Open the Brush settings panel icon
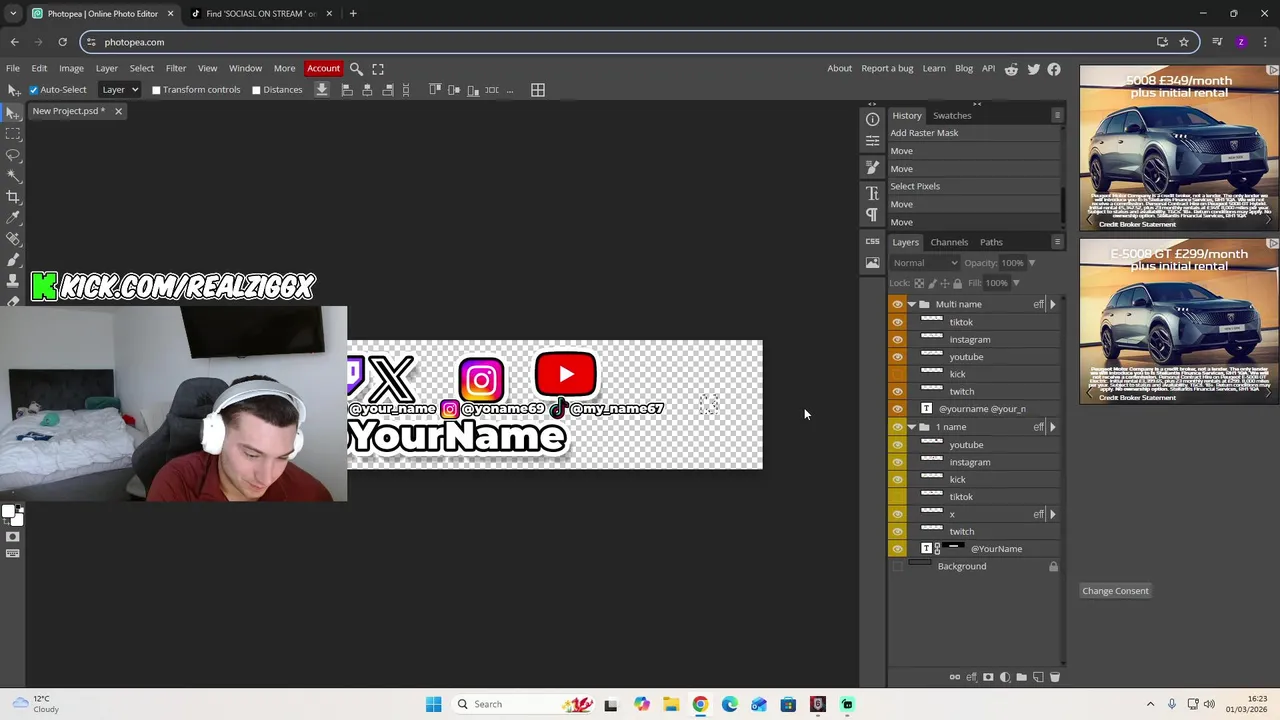Image resolution: width=1280 pixels, height=720 pixels. [x=872, y=167]
